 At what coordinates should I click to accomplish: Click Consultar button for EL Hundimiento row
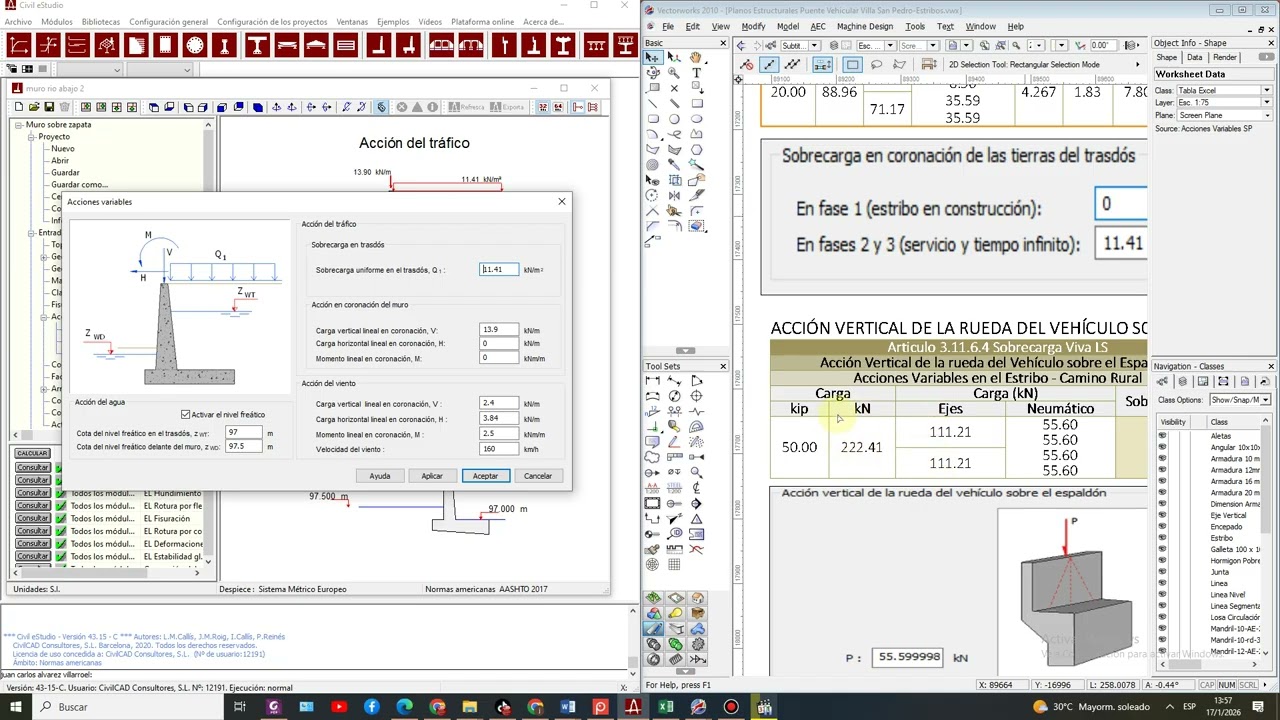point(33,493)
